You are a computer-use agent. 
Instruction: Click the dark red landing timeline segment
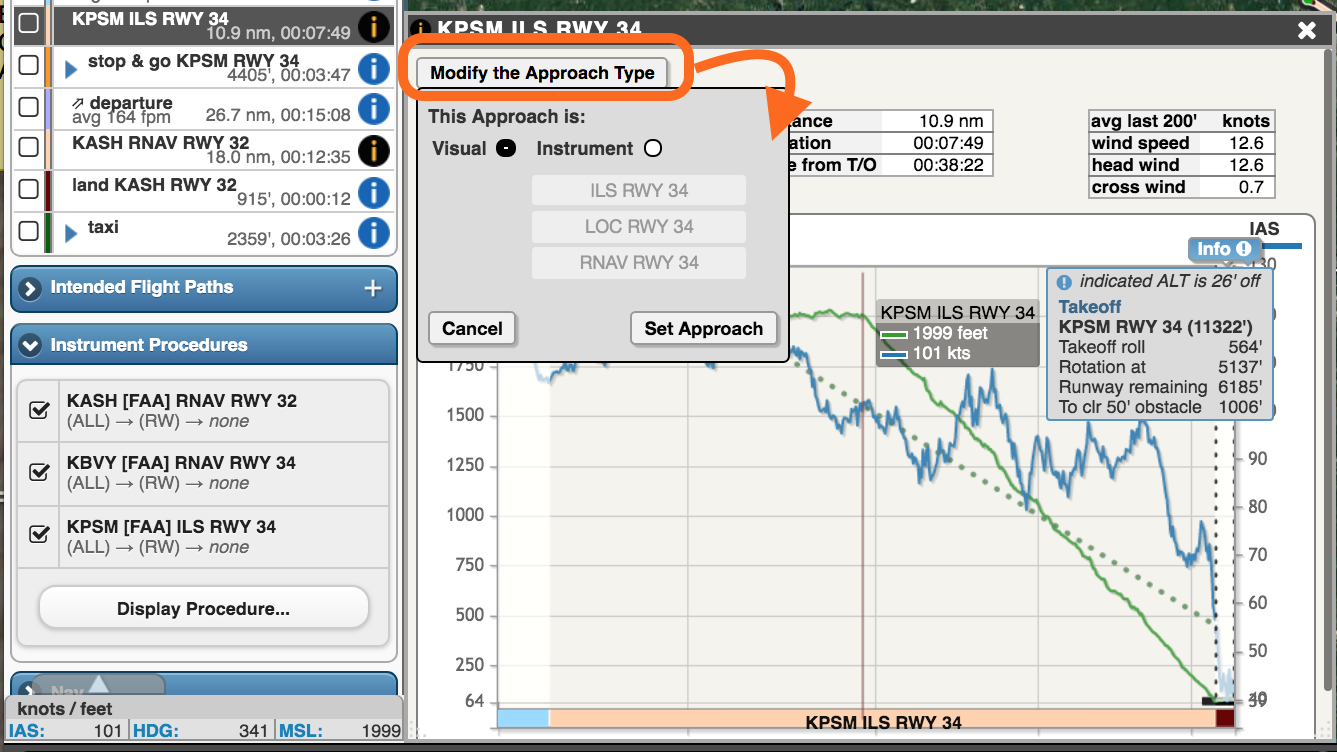[x=1225, y=718]
